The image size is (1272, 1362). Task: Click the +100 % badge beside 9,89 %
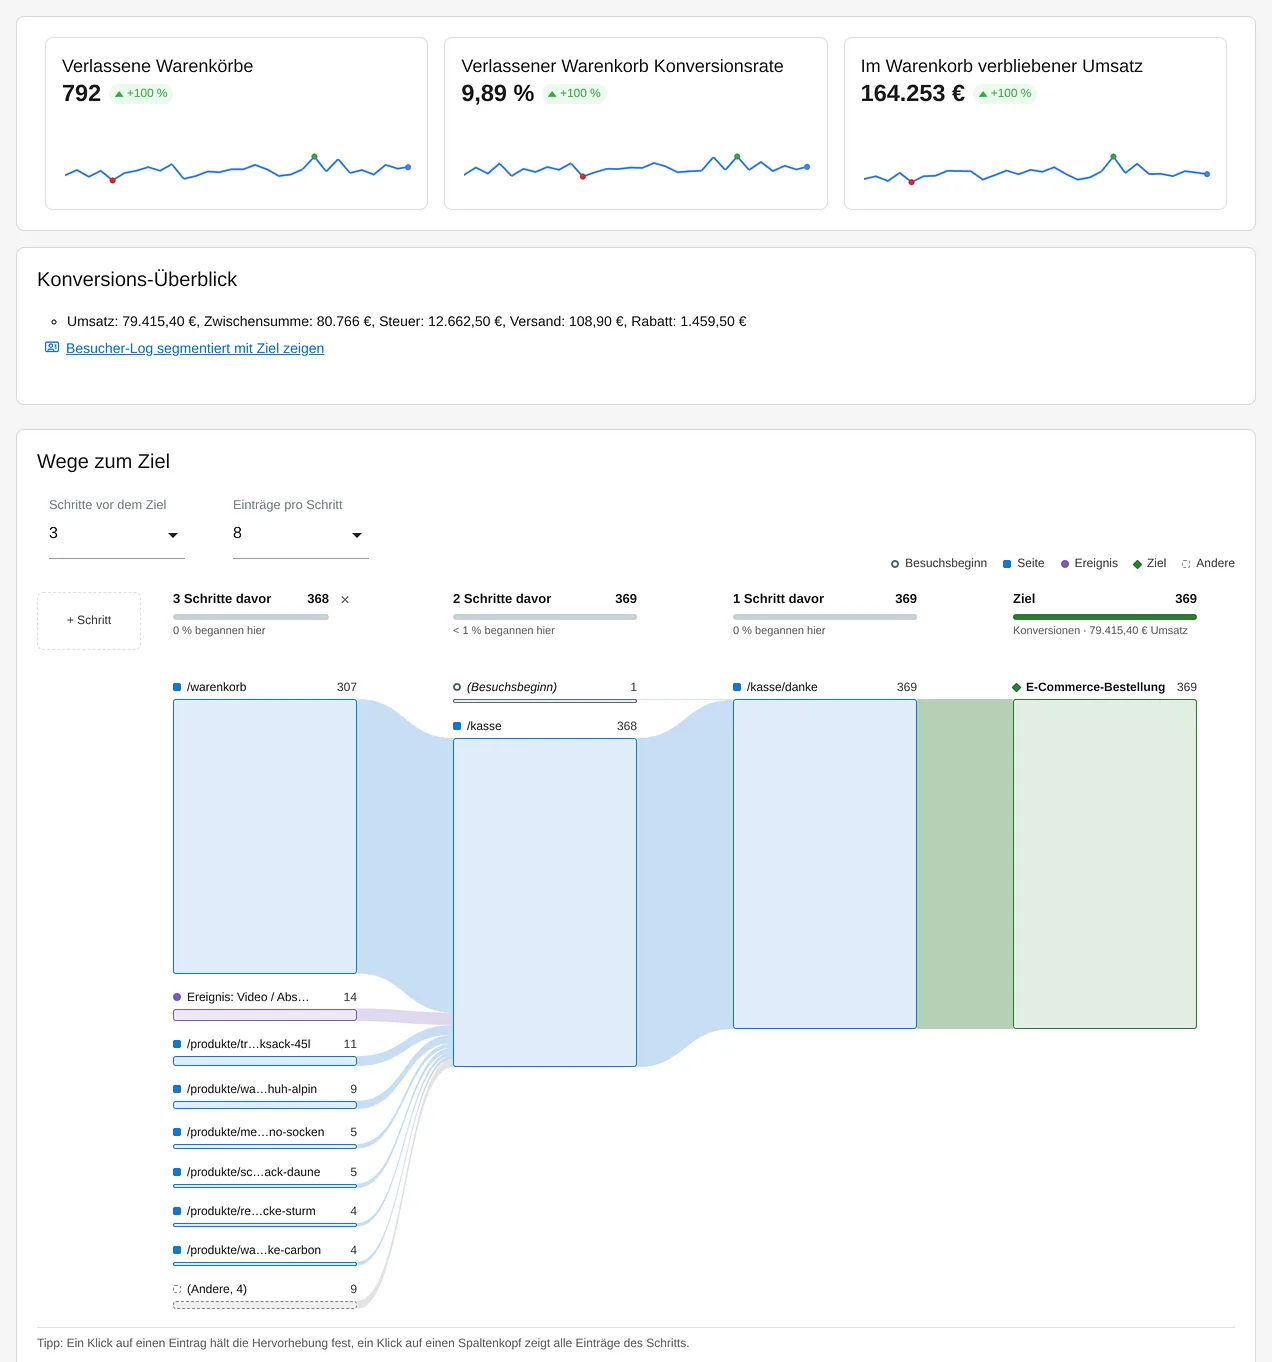pyautogui.click(x=574, y=94)
